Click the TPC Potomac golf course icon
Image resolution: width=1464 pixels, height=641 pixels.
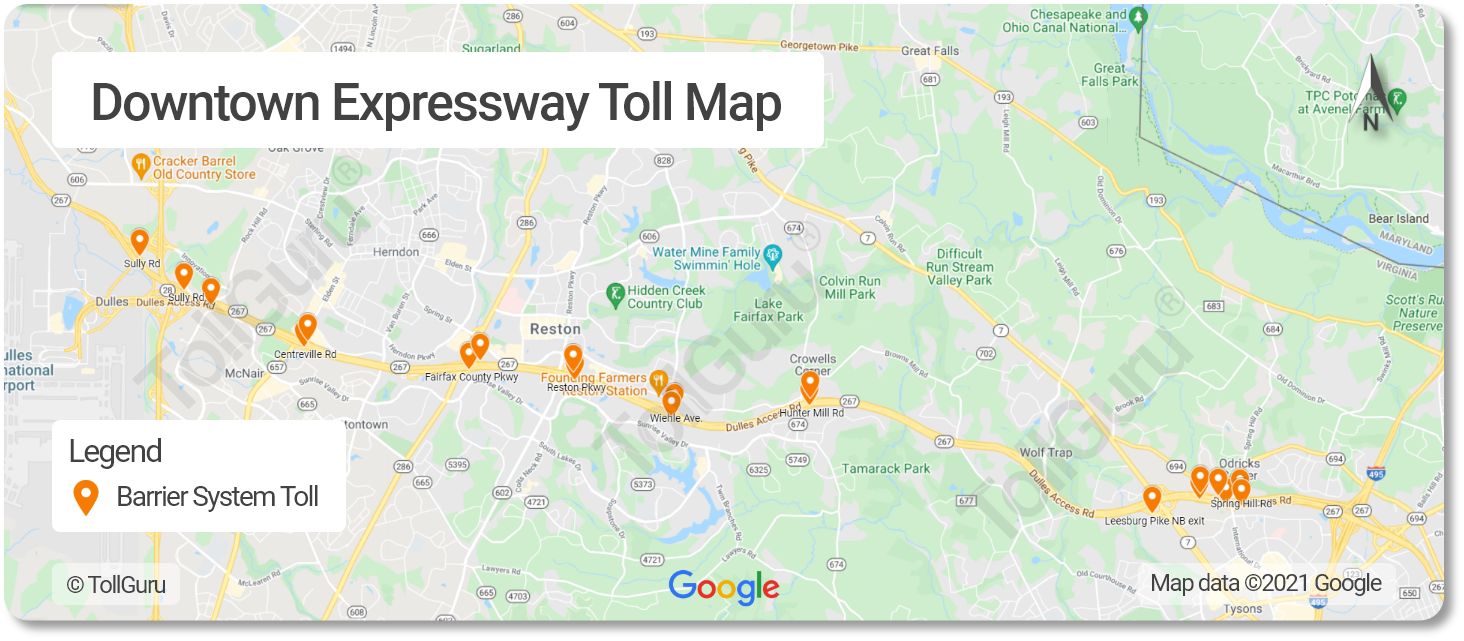(1399, 100)
